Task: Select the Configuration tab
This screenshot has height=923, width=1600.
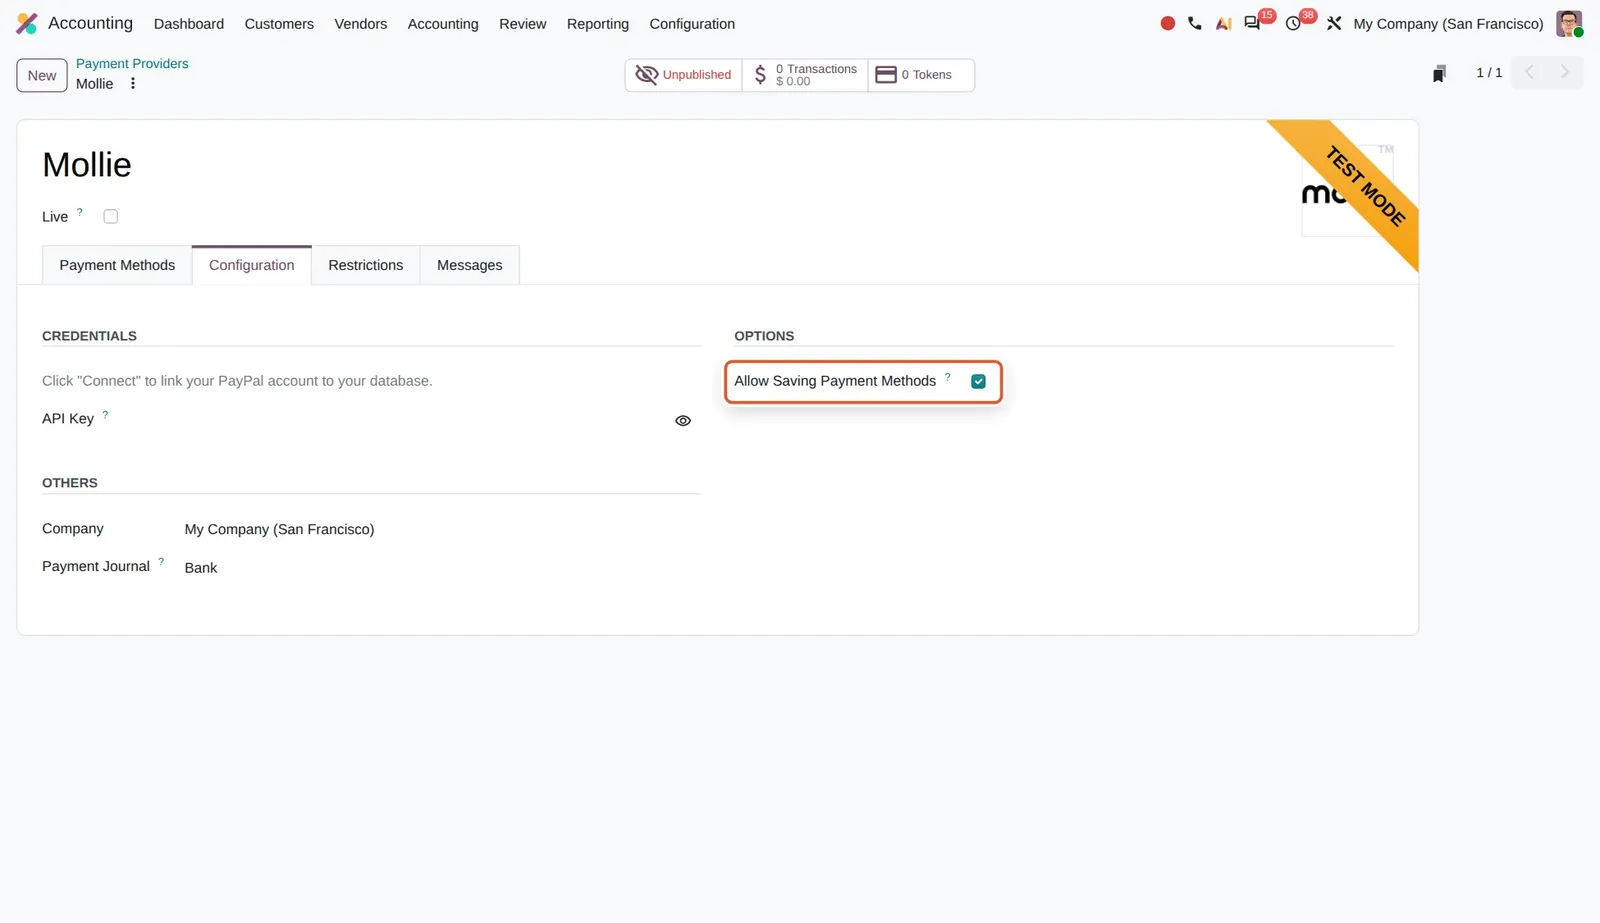Action: (x=252, y=265)
